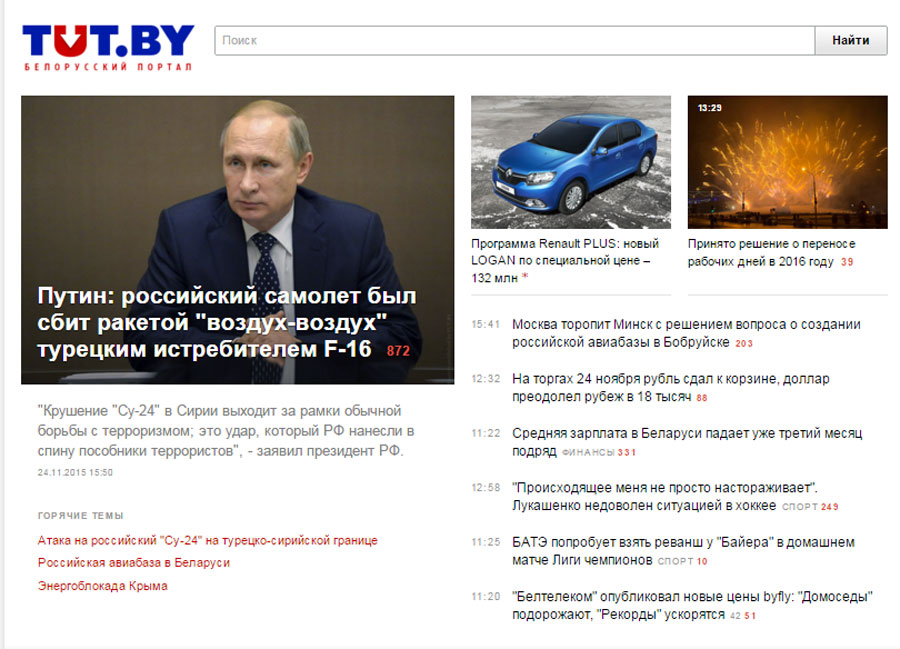Open the fireworks photo thumbnail

pos(788,162)
